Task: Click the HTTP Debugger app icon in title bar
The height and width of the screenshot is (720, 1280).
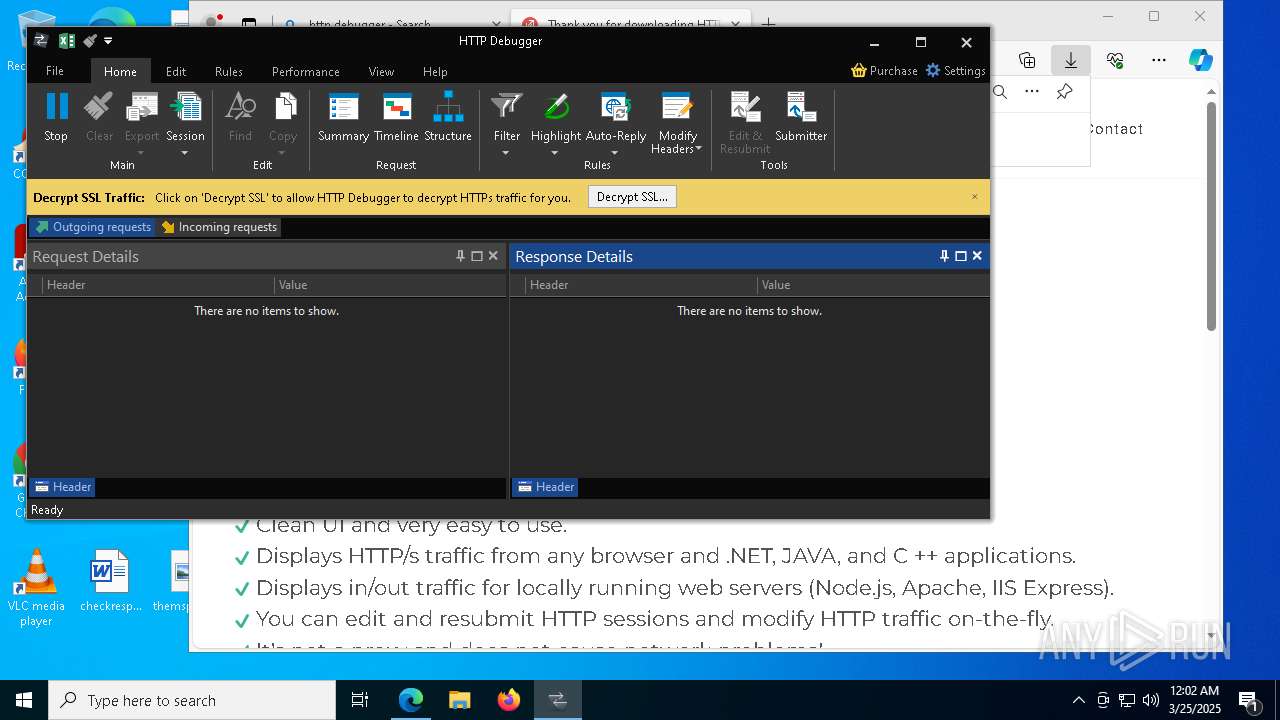Action: pos(41,41)
